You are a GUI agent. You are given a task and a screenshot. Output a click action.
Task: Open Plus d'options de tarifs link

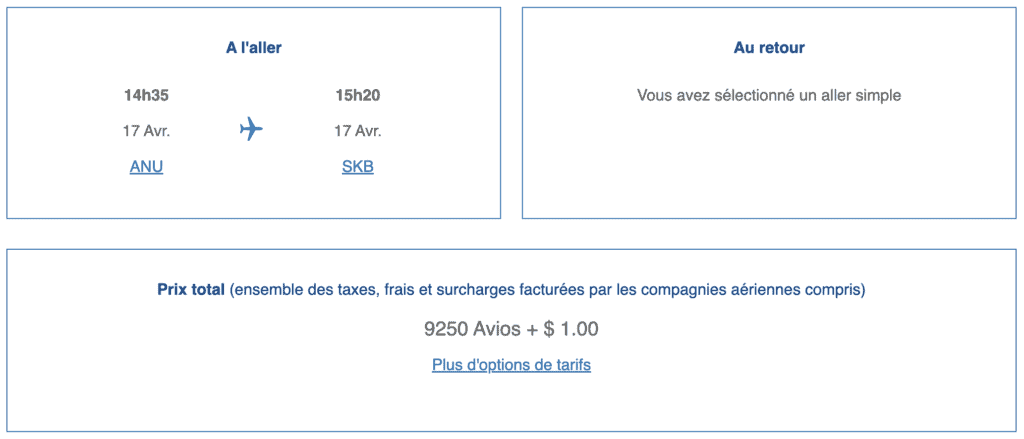coord(511,365)
